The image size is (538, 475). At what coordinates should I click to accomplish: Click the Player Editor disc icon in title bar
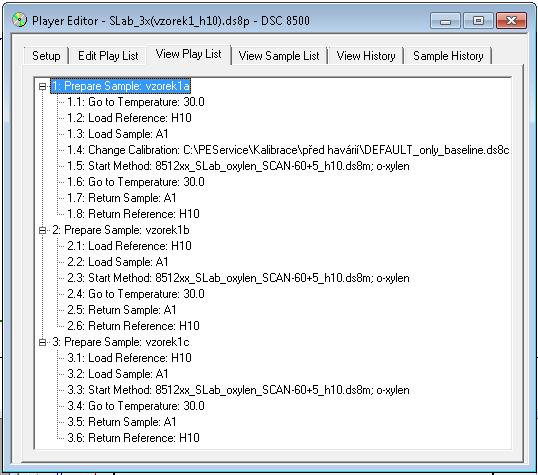pos(19,20)
